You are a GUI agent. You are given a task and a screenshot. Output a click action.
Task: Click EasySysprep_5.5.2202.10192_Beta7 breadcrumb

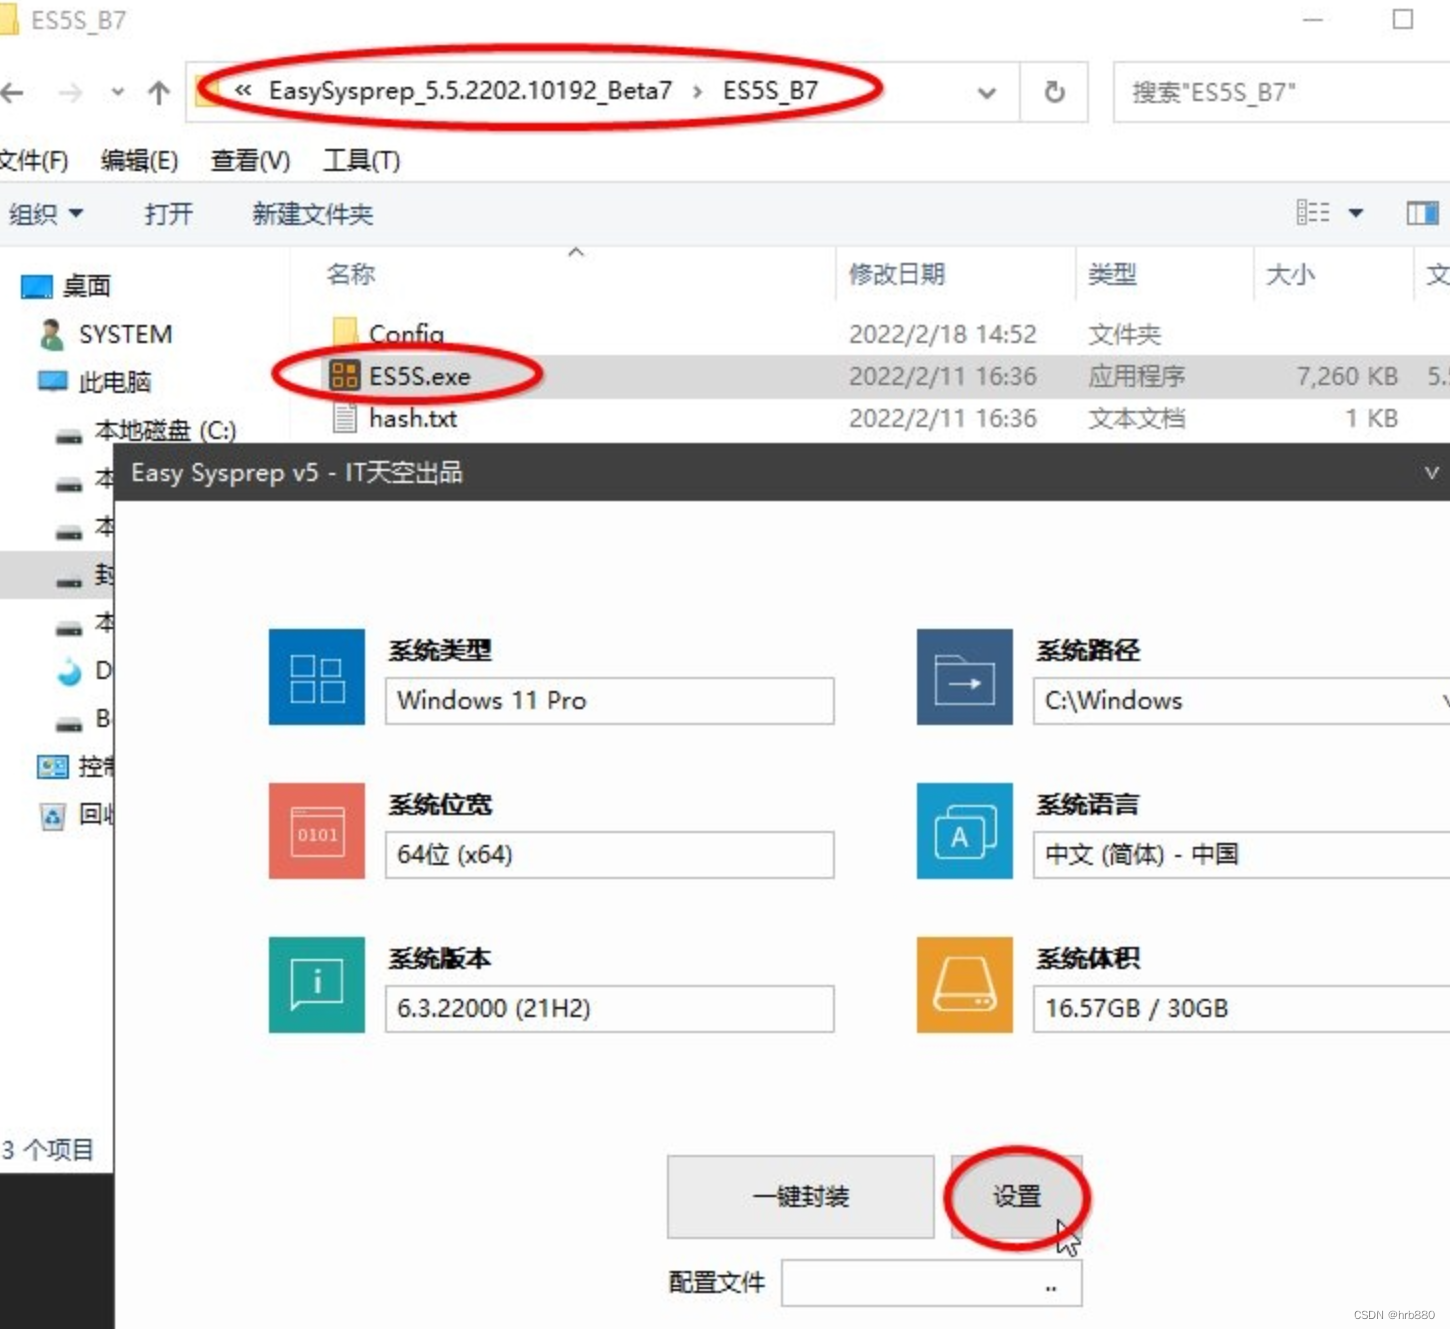click(x=470, y=91)
